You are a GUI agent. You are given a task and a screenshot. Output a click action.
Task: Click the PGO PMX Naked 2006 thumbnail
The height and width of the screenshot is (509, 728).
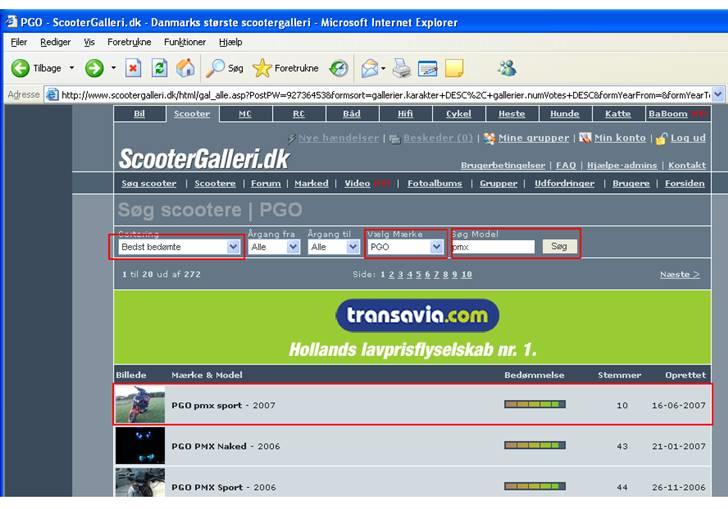point(140,446)
